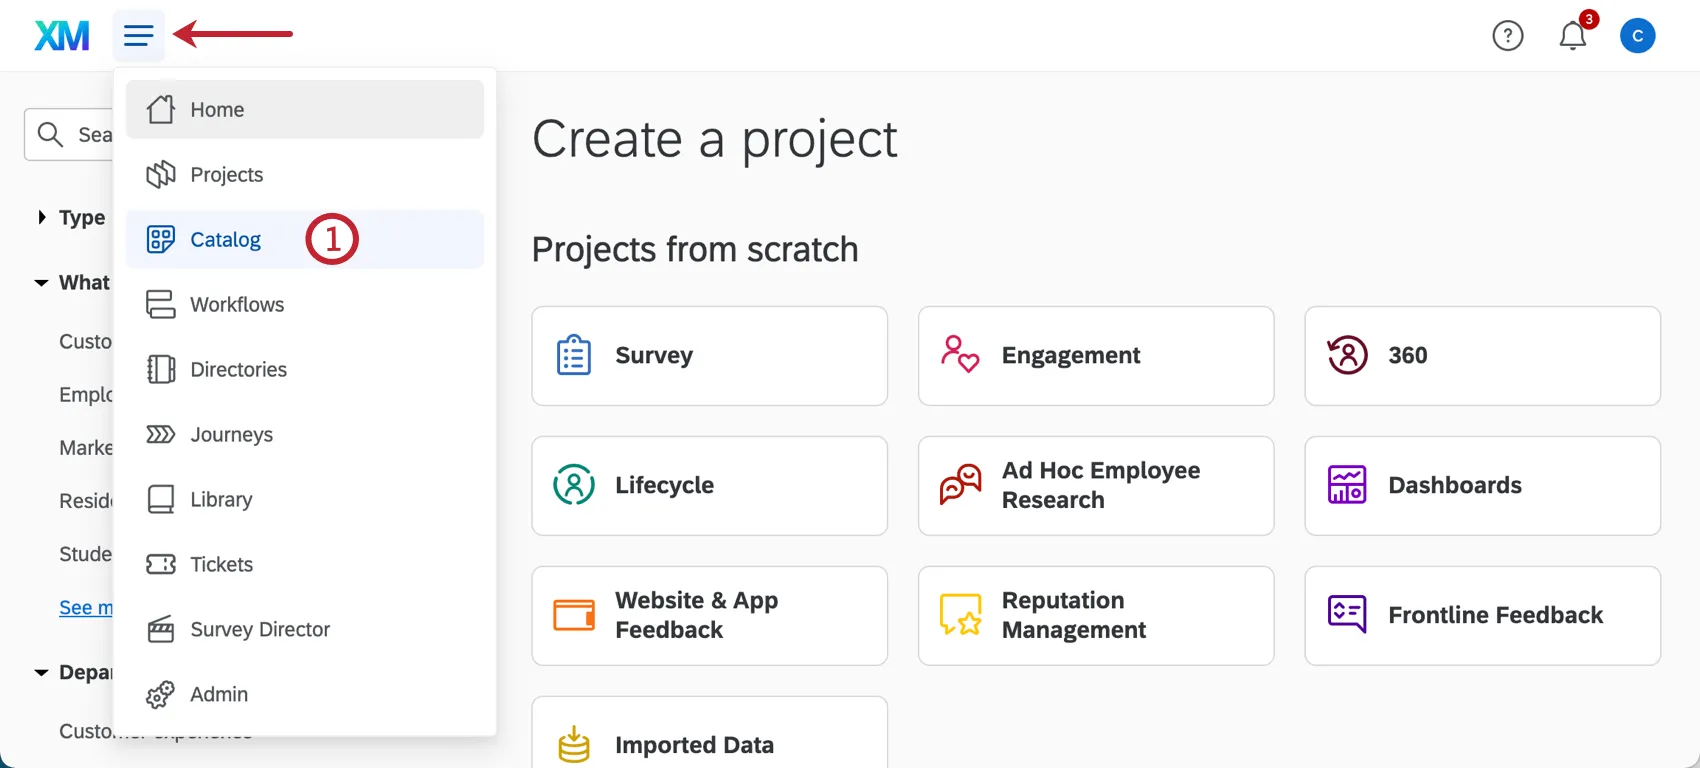The width and height of the screenshot is (1700, 768).
Task: Collapse the Department filter section
Action: point(42,673)
